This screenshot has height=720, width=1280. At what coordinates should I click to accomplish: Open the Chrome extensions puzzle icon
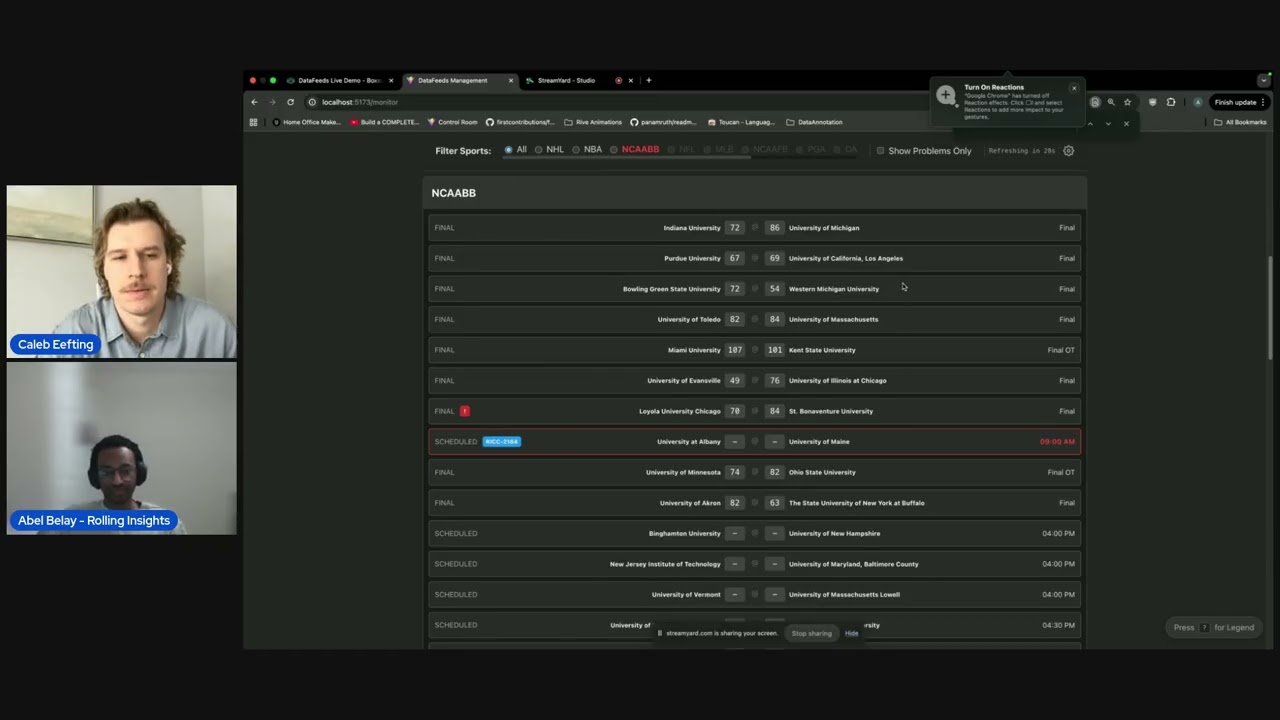1171,102
